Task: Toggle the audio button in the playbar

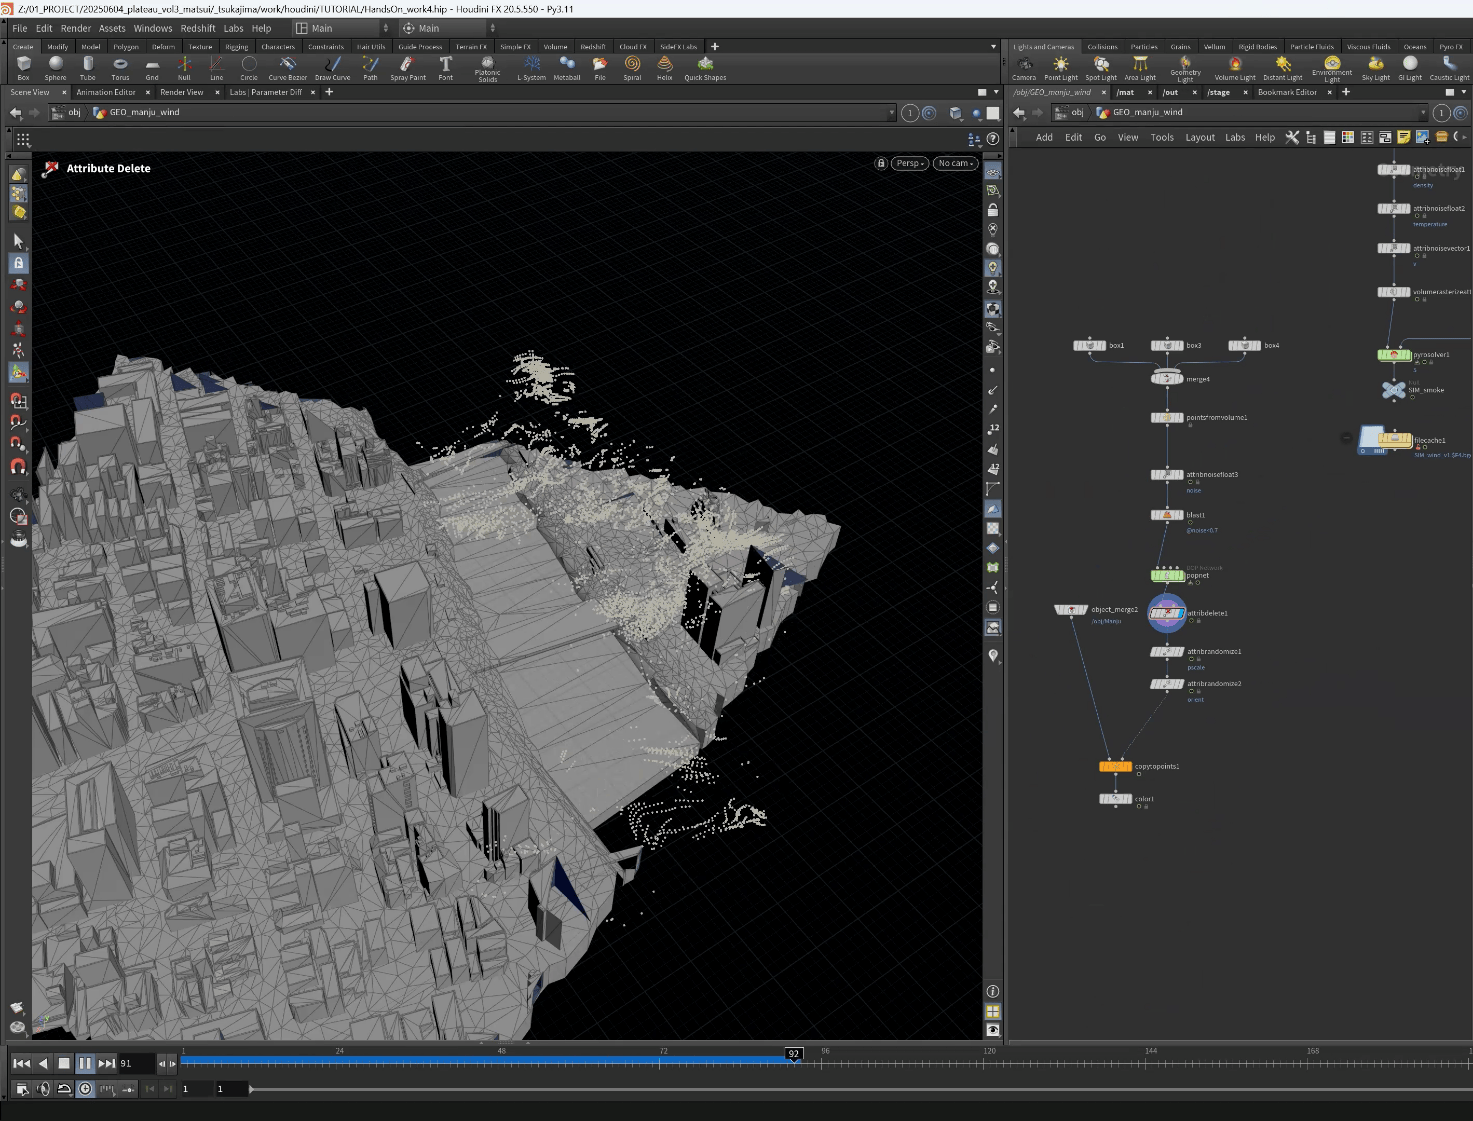Action: click(43, 1089)
